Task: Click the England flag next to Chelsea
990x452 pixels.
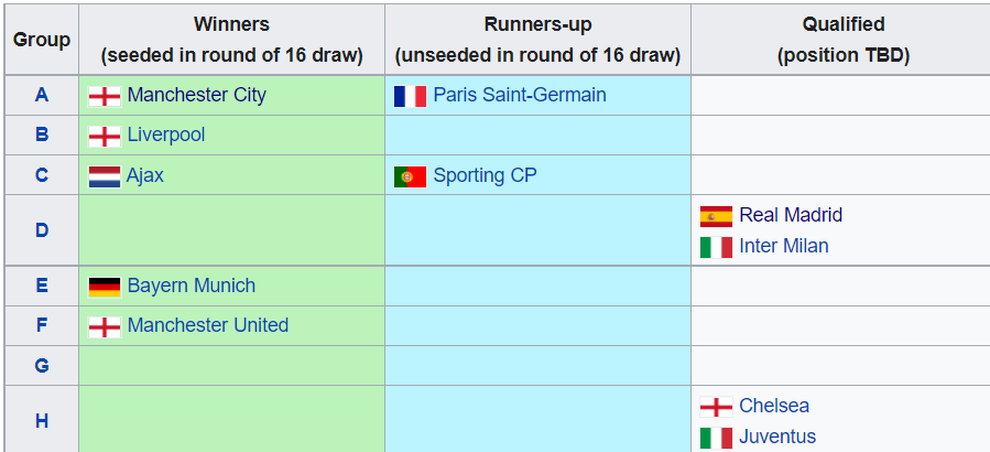Action: pyautogui.click(x=716, y=407)
